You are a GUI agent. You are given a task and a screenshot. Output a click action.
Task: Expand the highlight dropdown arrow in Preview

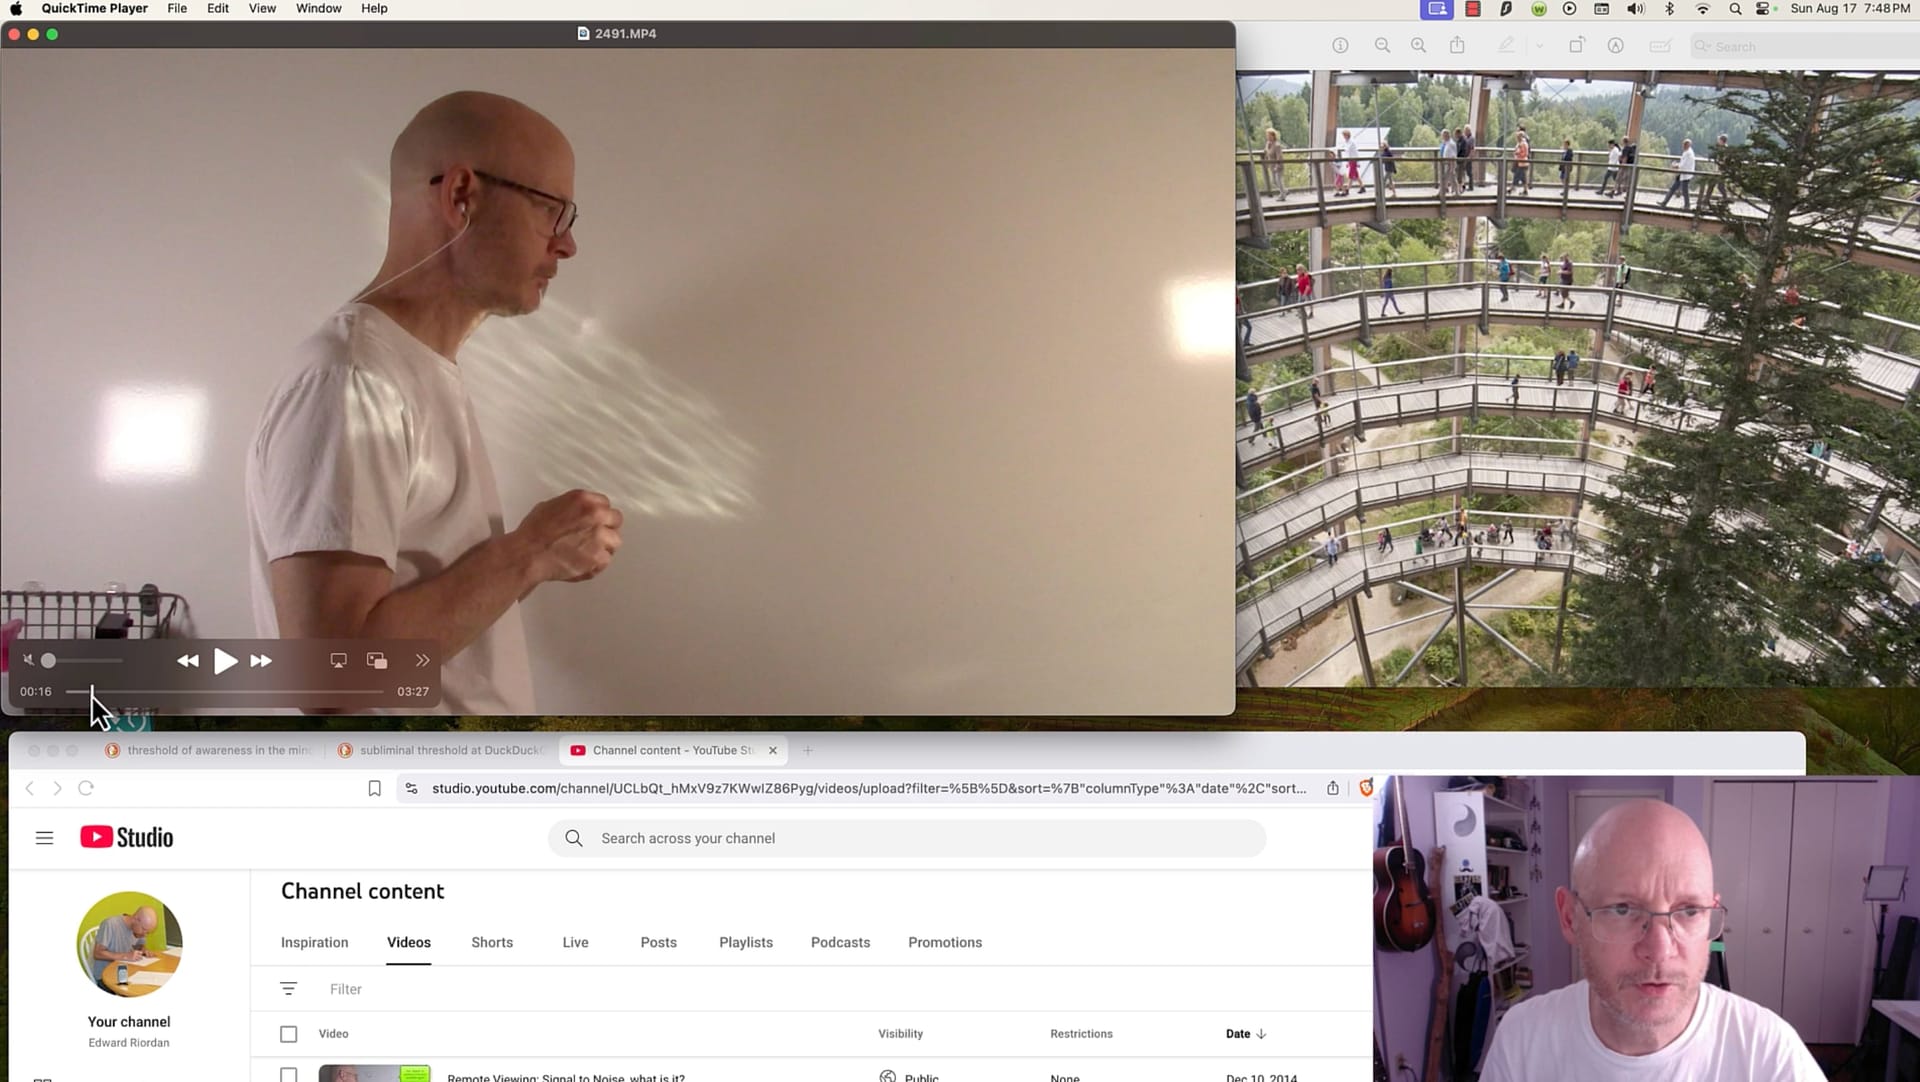(x=1539, y=46)
